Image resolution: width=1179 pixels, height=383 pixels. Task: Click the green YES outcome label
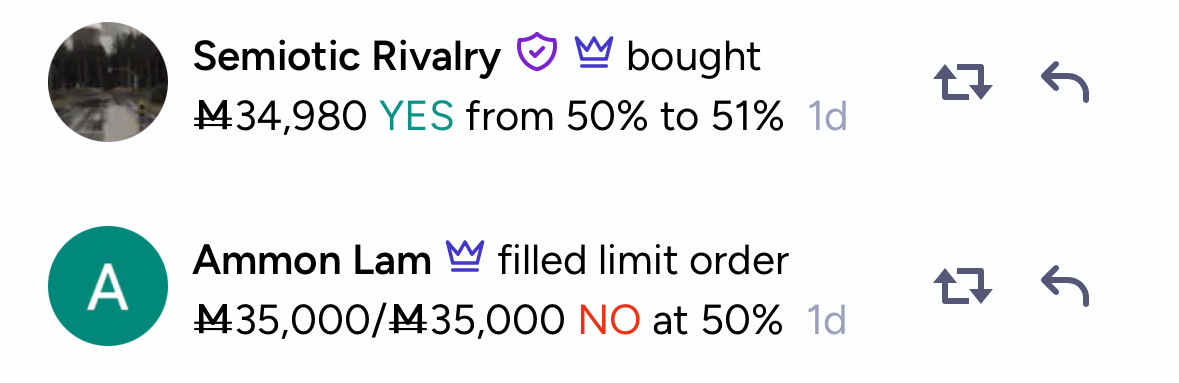click(417, 117)
